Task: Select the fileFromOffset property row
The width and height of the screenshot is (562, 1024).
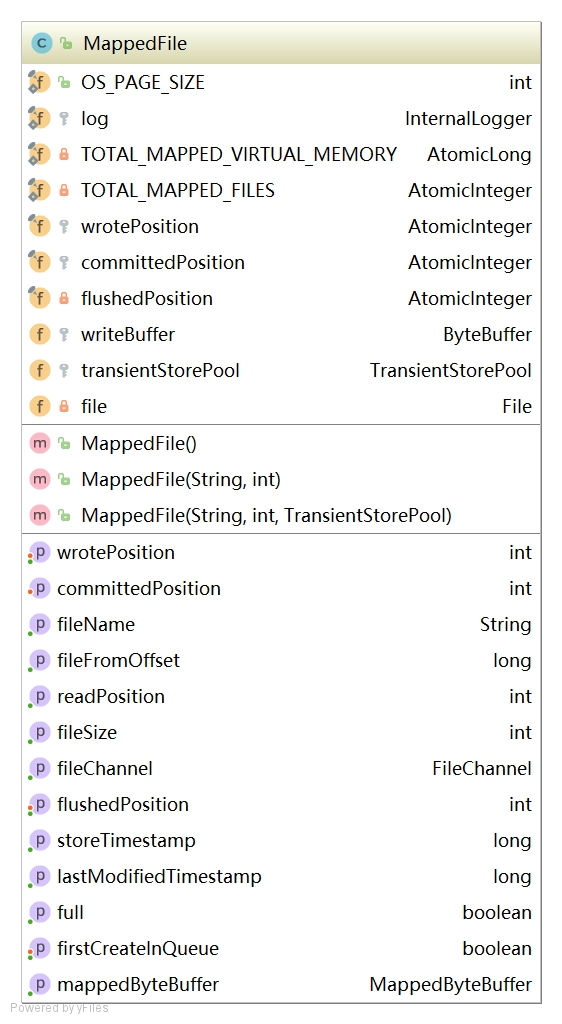Action: [281, 661]
